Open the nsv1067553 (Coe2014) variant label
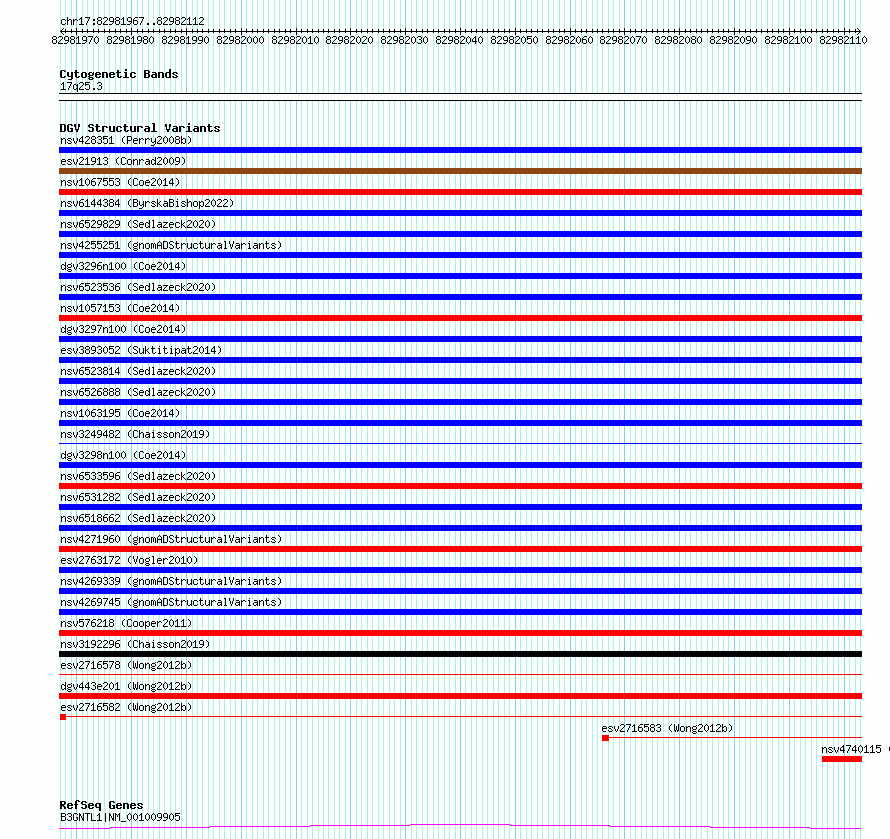The image size is (890, 839). 120,182
